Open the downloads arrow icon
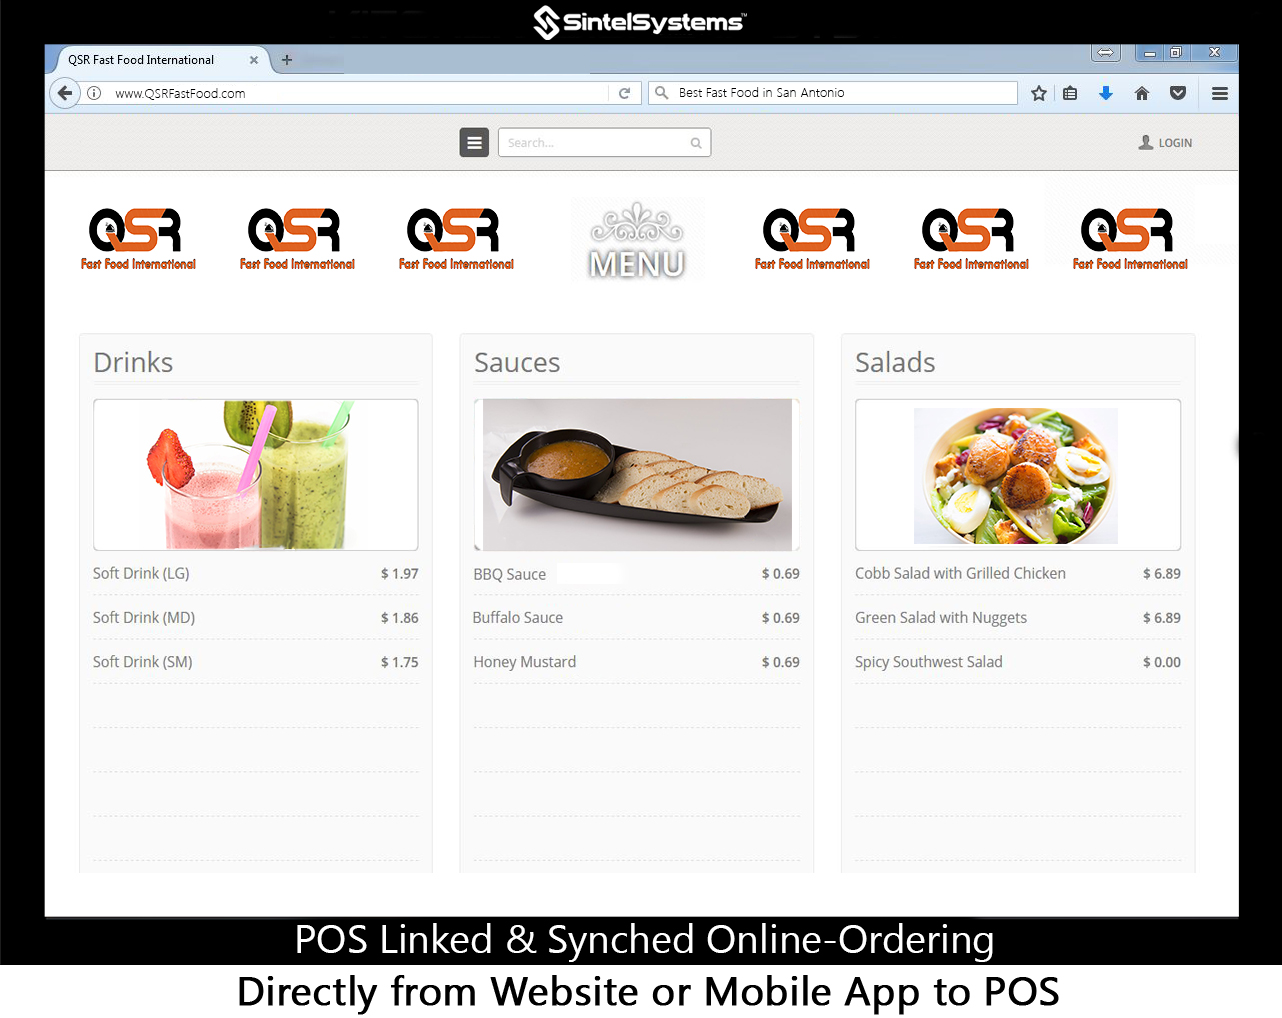 (x=1106, y=93)
